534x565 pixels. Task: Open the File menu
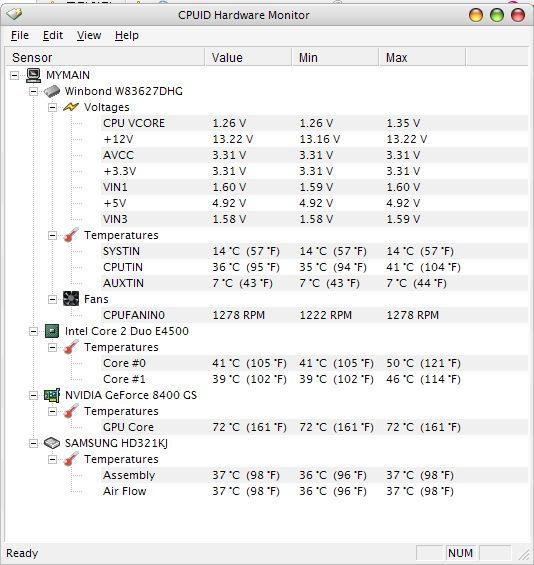coord(20,35)
